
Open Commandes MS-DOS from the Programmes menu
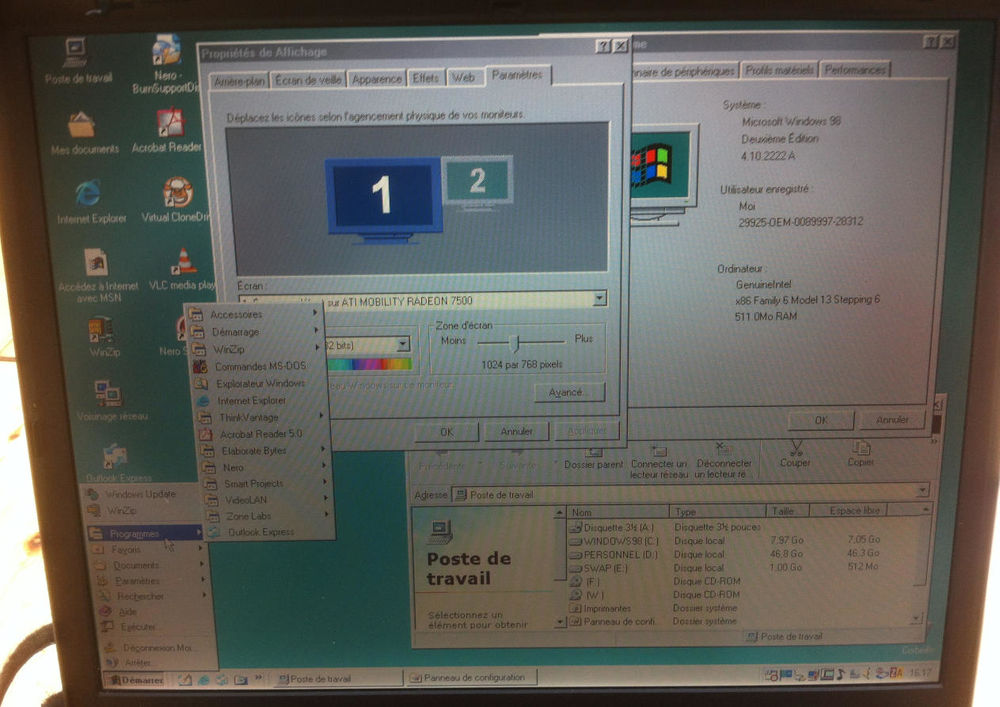coord(258,366)
